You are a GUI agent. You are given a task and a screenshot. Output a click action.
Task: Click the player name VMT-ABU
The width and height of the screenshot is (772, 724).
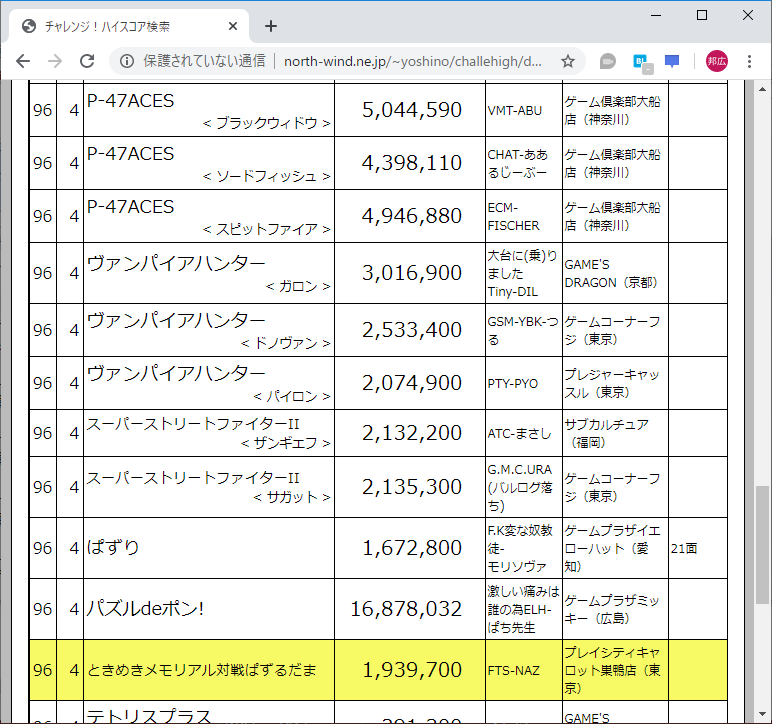point(515,110)
